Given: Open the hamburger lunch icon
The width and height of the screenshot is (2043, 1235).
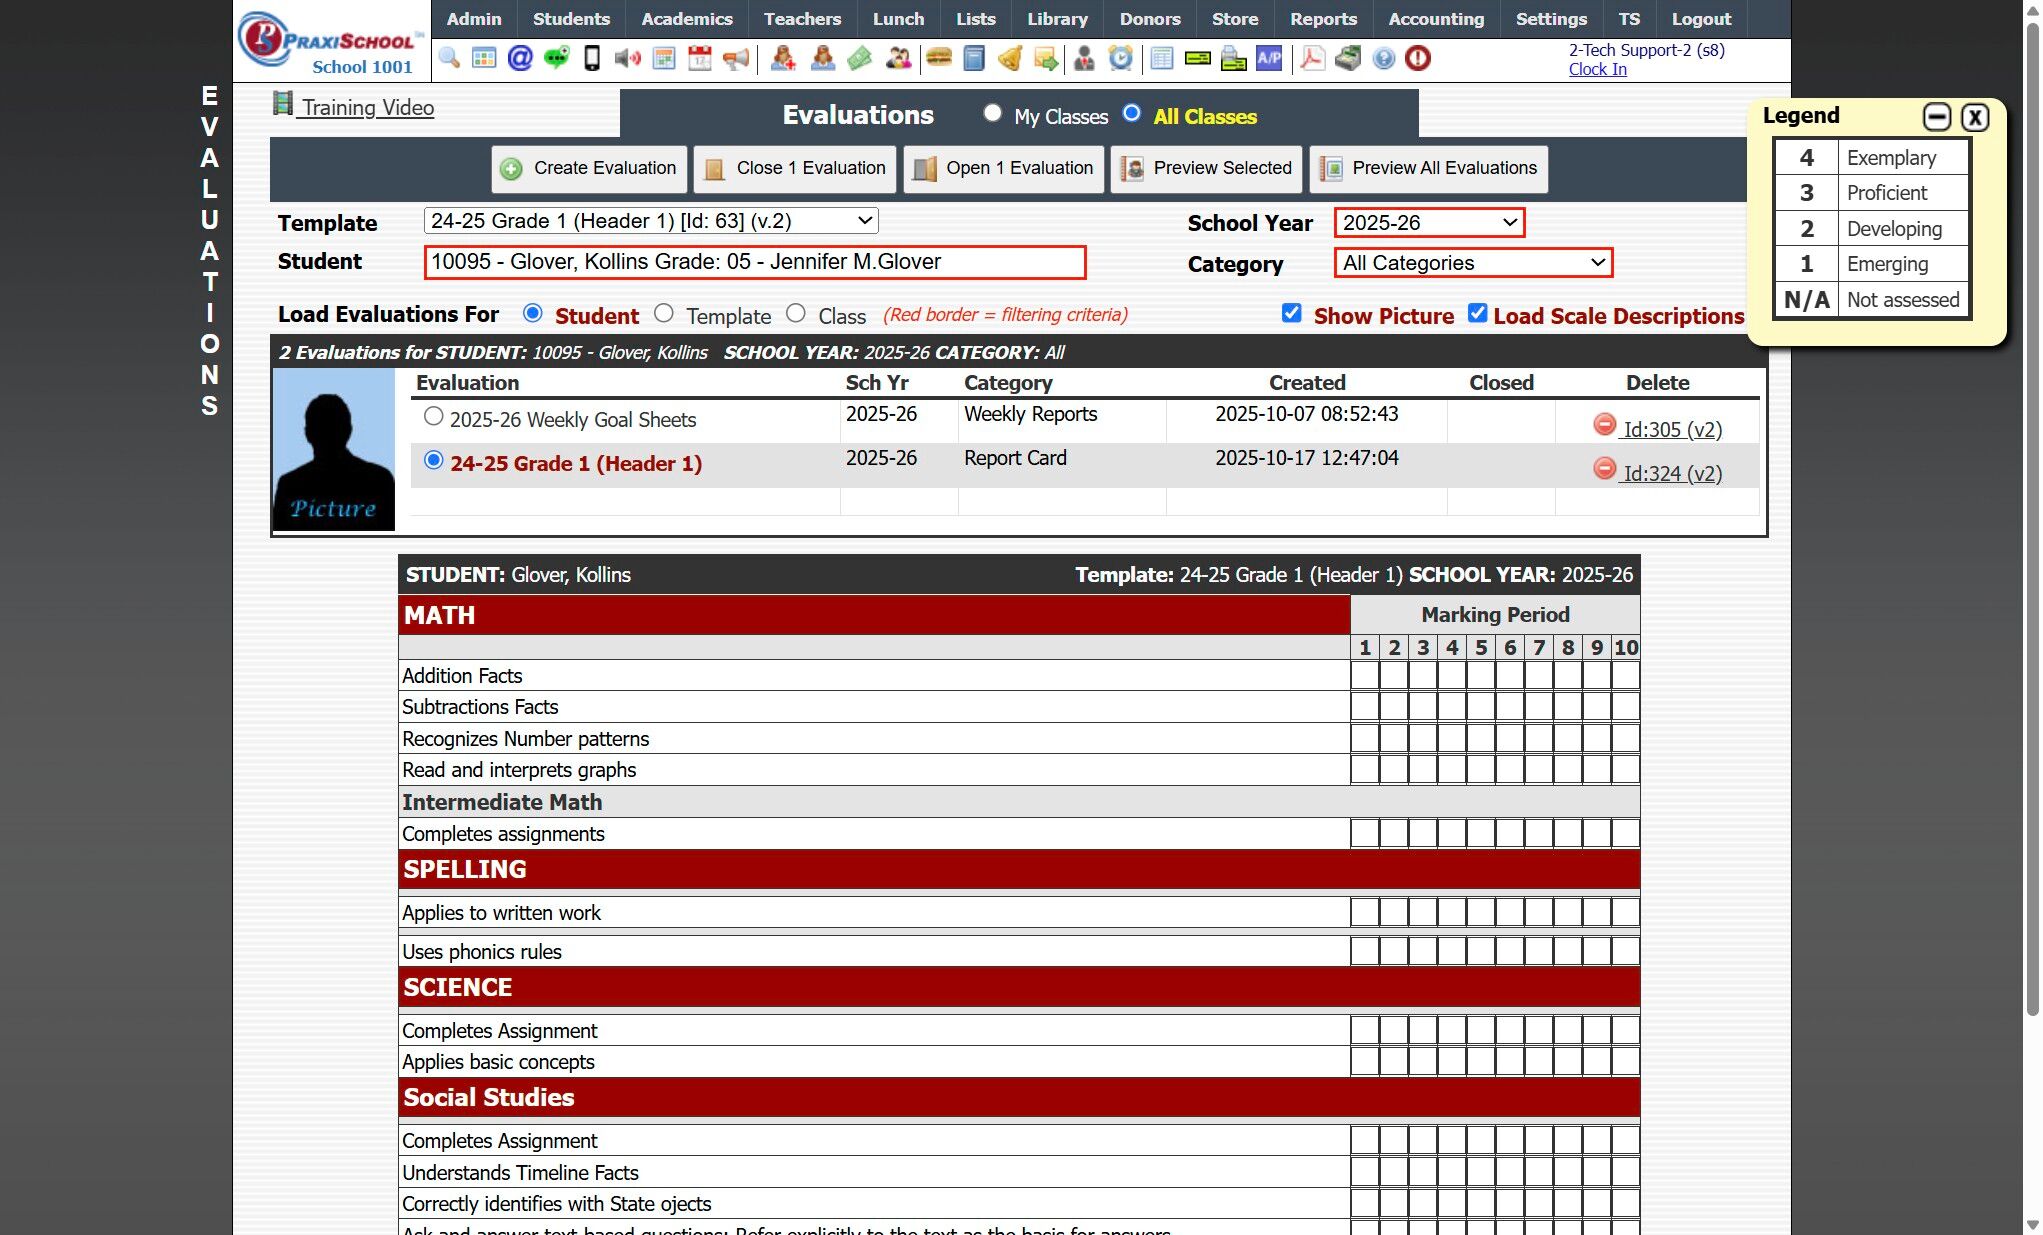Looking at the screenshot, I should 938,59.
